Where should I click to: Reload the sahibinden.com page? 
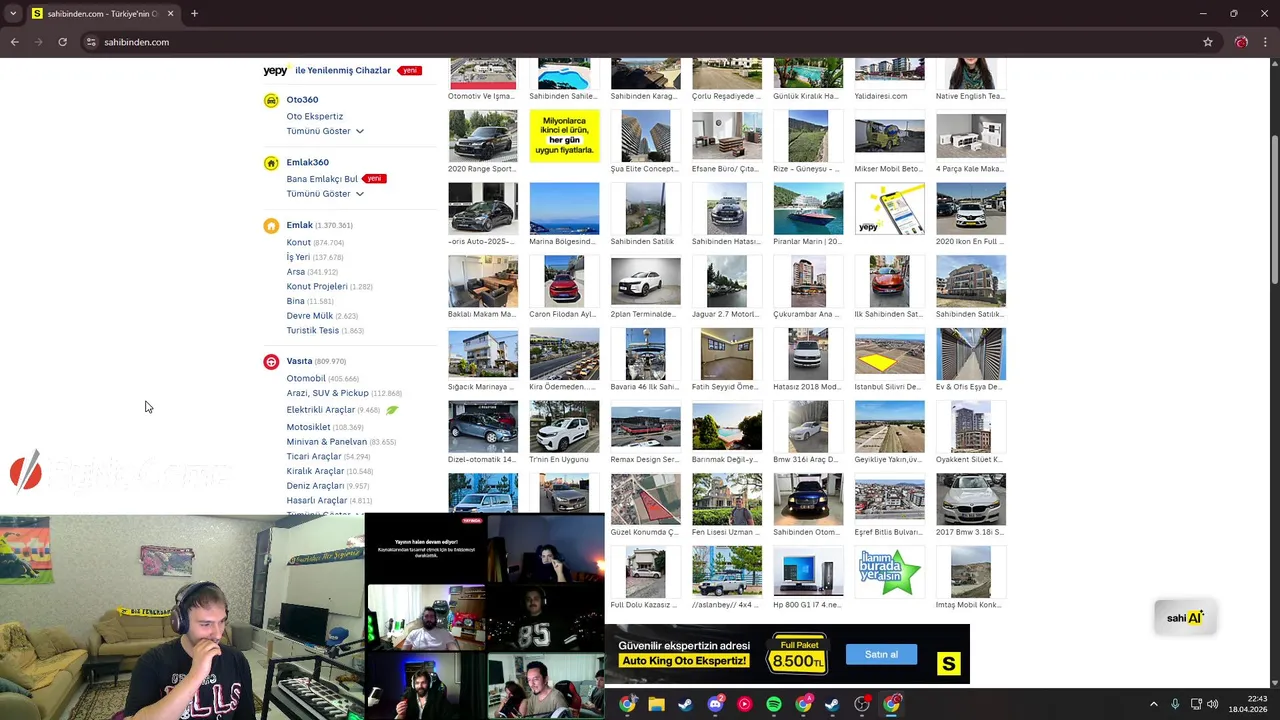click(62, 42)
